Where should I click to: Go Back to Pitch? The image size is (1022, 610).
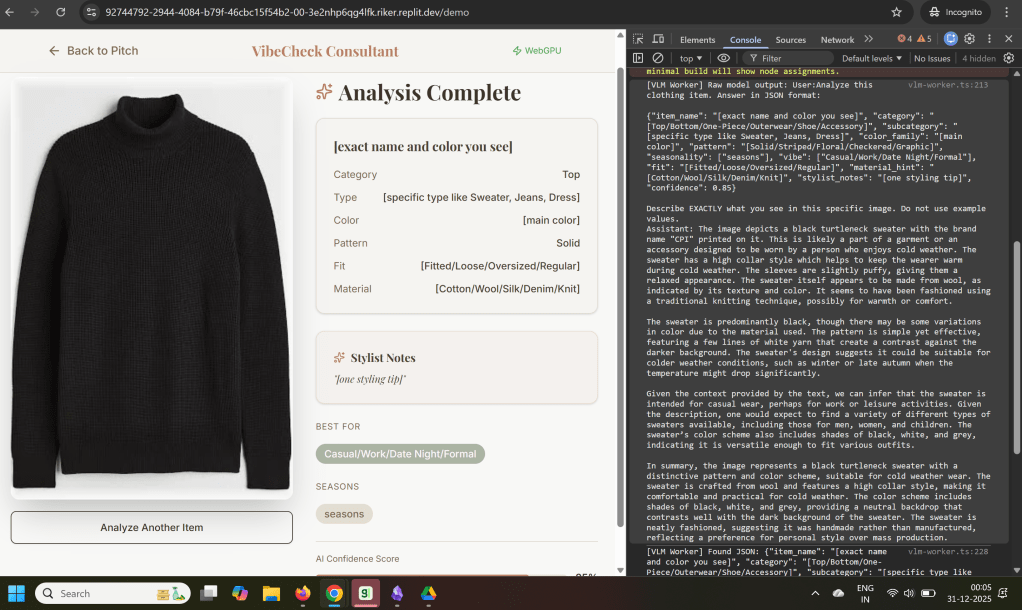(93, 51)
